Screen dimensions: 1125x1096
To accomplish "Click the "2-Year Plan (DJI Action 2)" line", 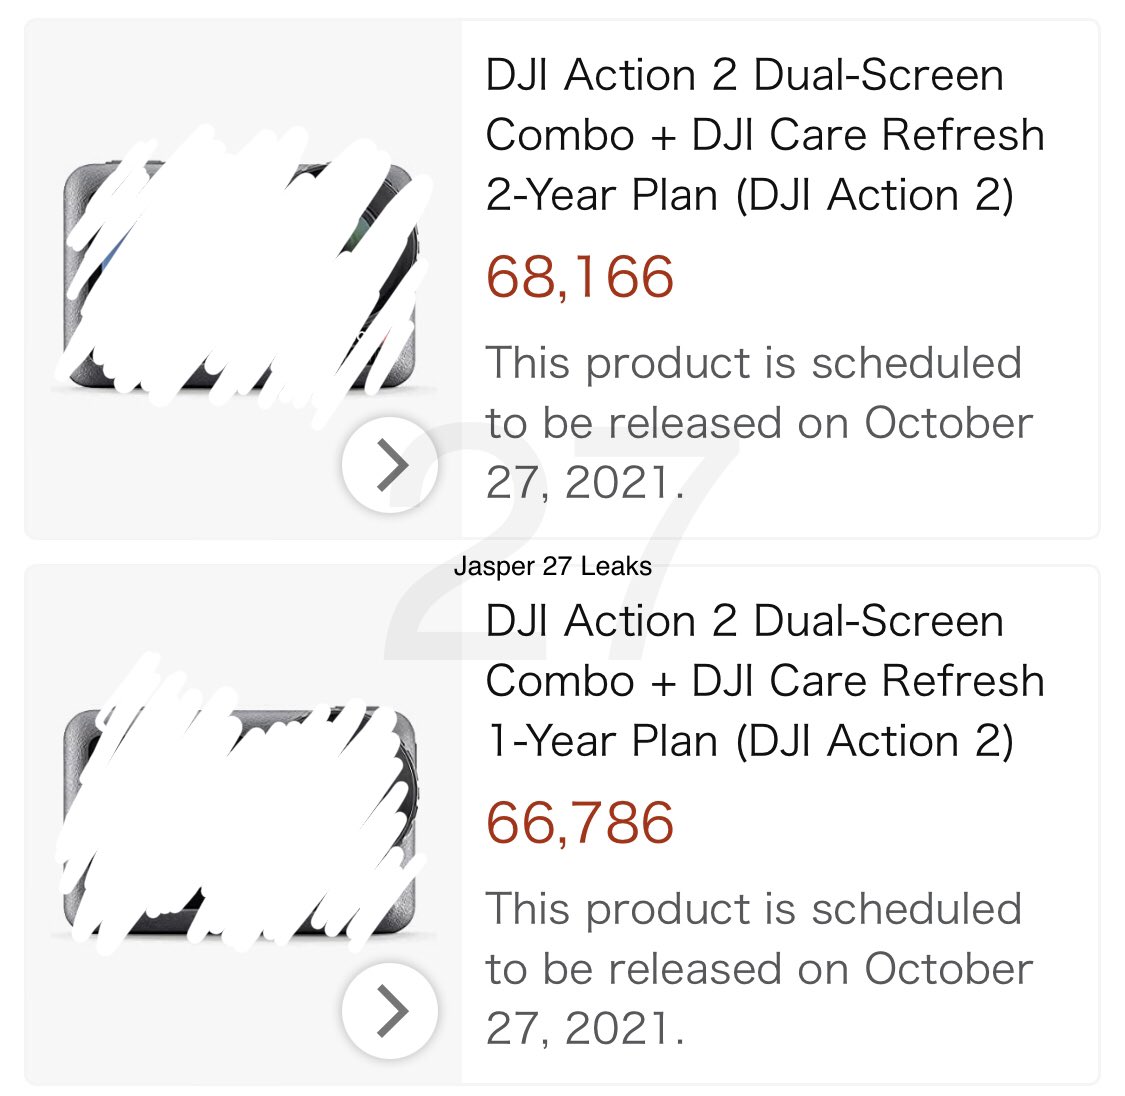I will pyautogui.click(x=749, y=195).
